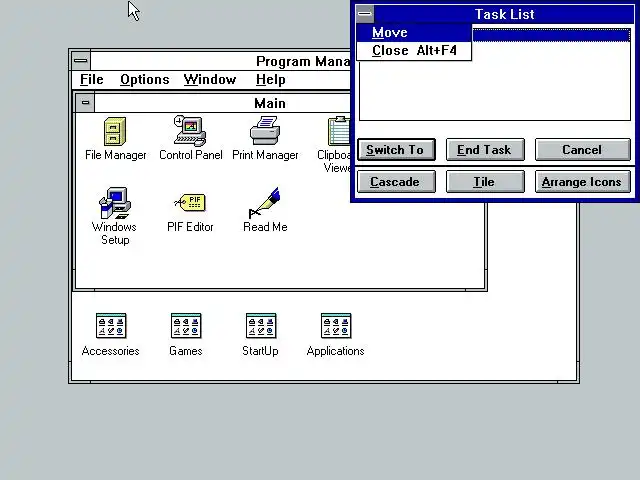Open the Windows Setup icon
Image resolution: width=640 pixels, height=480 pixels.
(x=115, y=203)
